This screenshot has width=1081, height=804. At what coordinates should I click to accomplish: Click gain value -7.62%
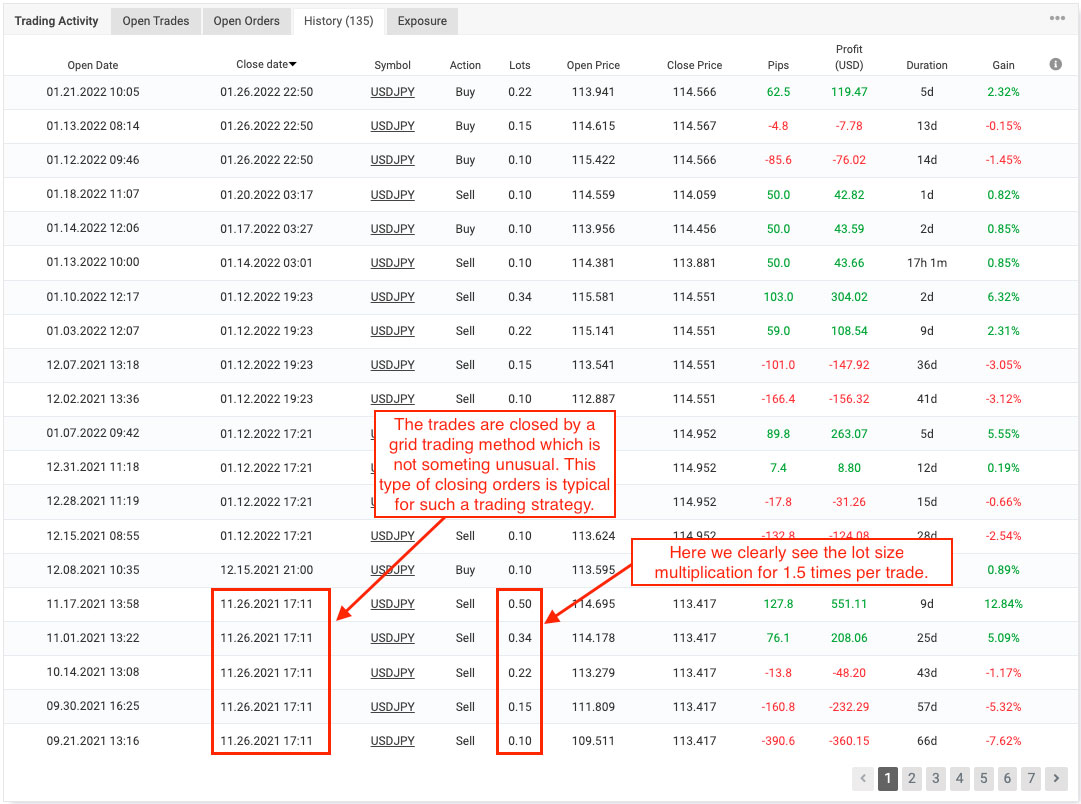coord(1003,741)
